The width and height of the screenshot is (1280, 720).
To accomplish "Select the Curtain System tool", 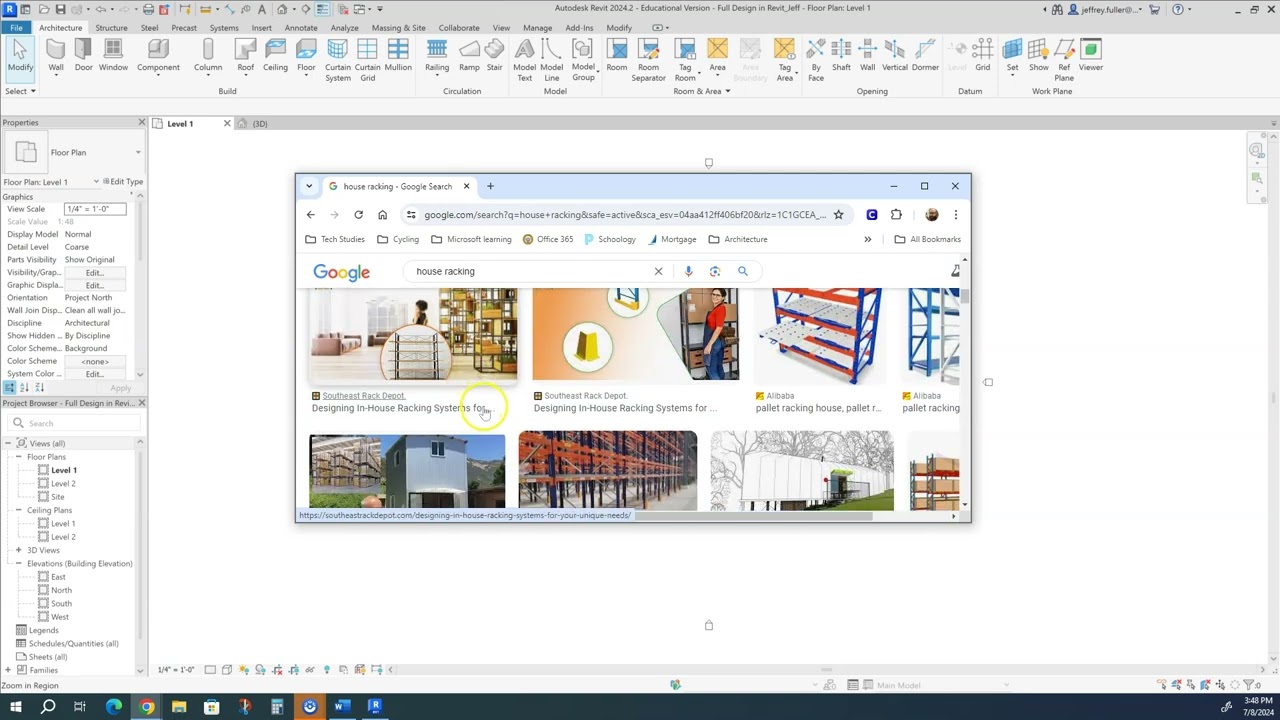I will point(338,60).
